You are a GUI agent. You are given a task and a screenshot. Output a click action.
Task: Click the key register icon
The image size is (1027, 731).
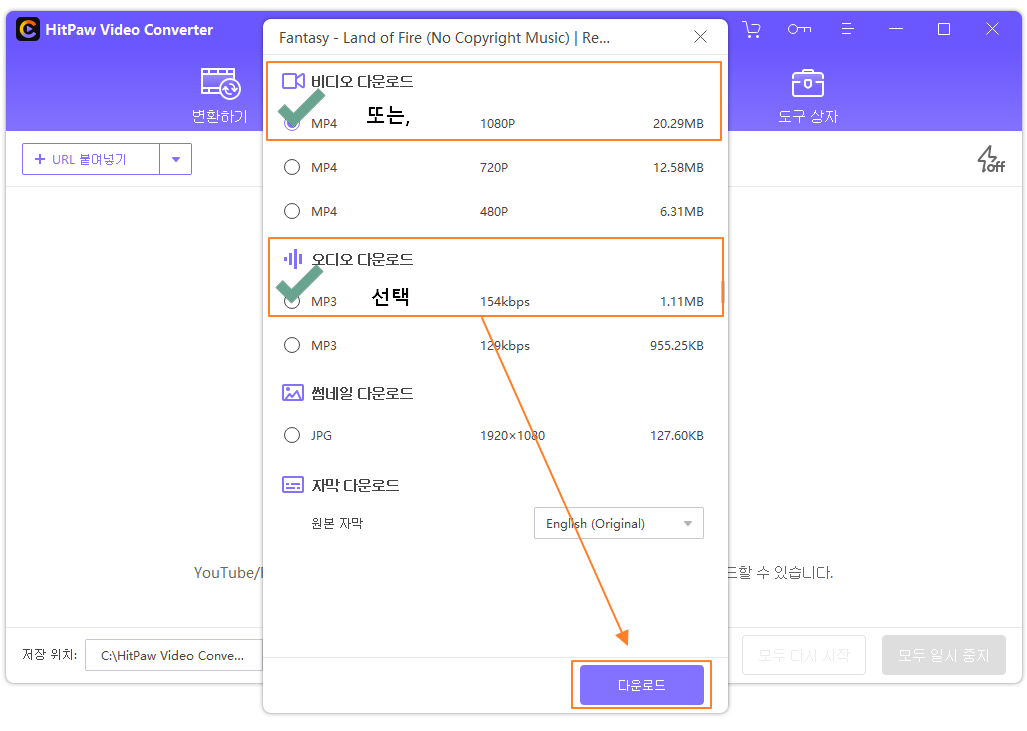[x=799, y=29]
